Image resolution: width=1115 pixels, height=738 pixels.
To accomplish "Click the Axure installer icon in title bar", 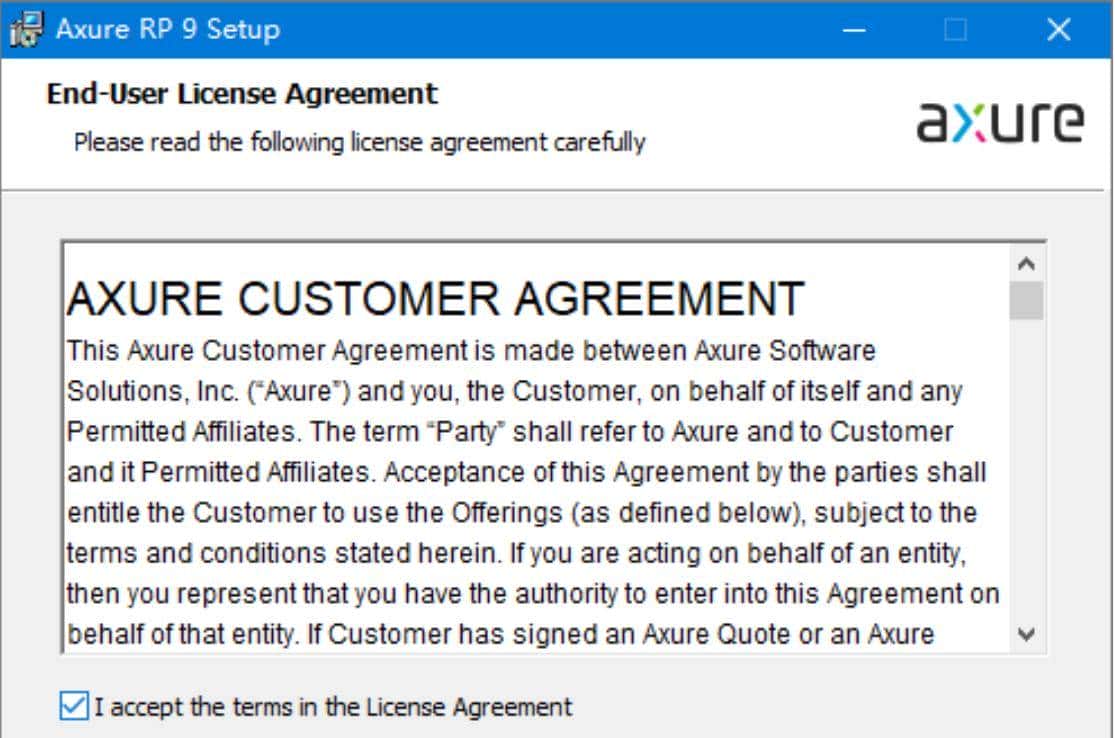I will click(x=26, y=29).
